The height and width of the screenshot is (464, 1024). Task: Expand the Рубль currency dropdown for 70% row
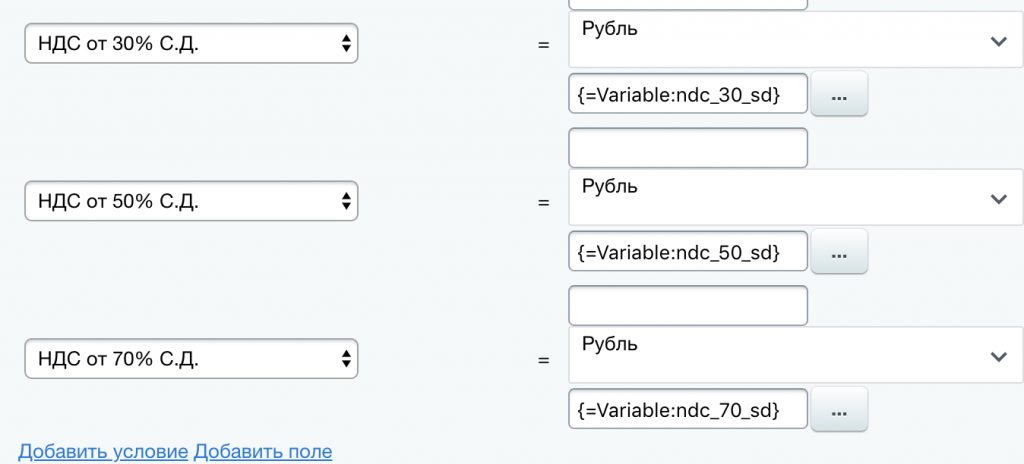[x=794, y=355]
